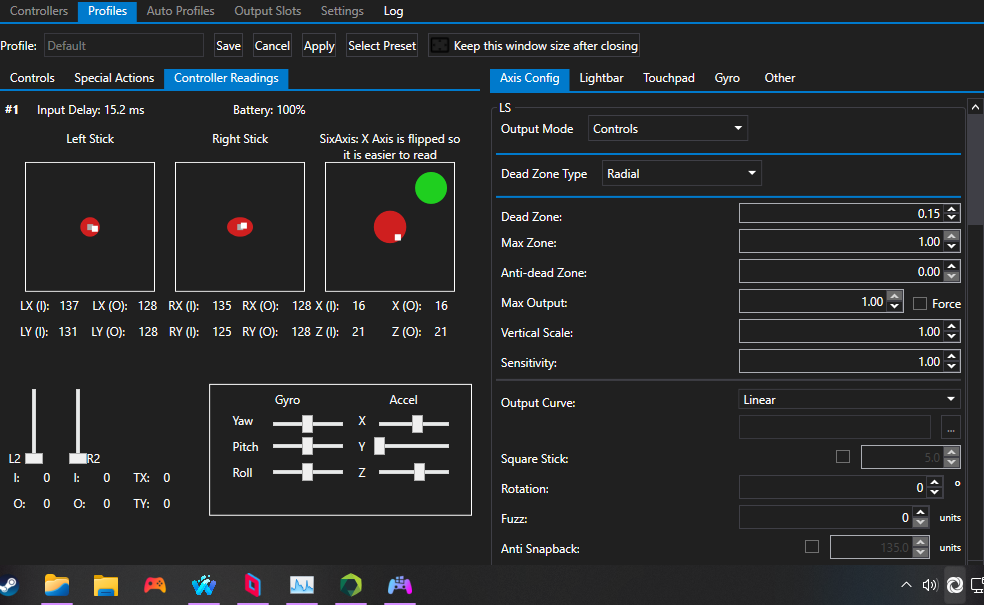
Task: Open the performance graph app on the taskbar
Action: 301,585
